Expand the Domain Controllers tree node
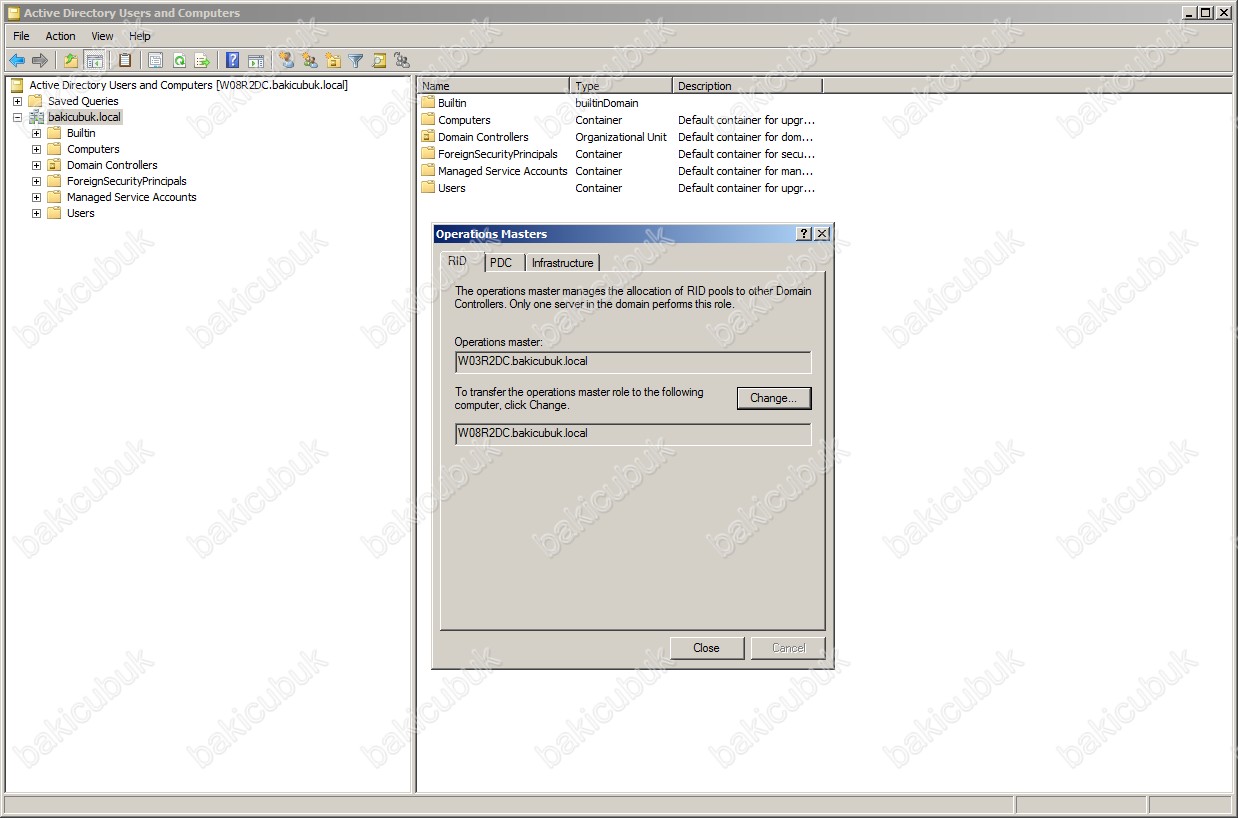 click(x=36, y=165)
